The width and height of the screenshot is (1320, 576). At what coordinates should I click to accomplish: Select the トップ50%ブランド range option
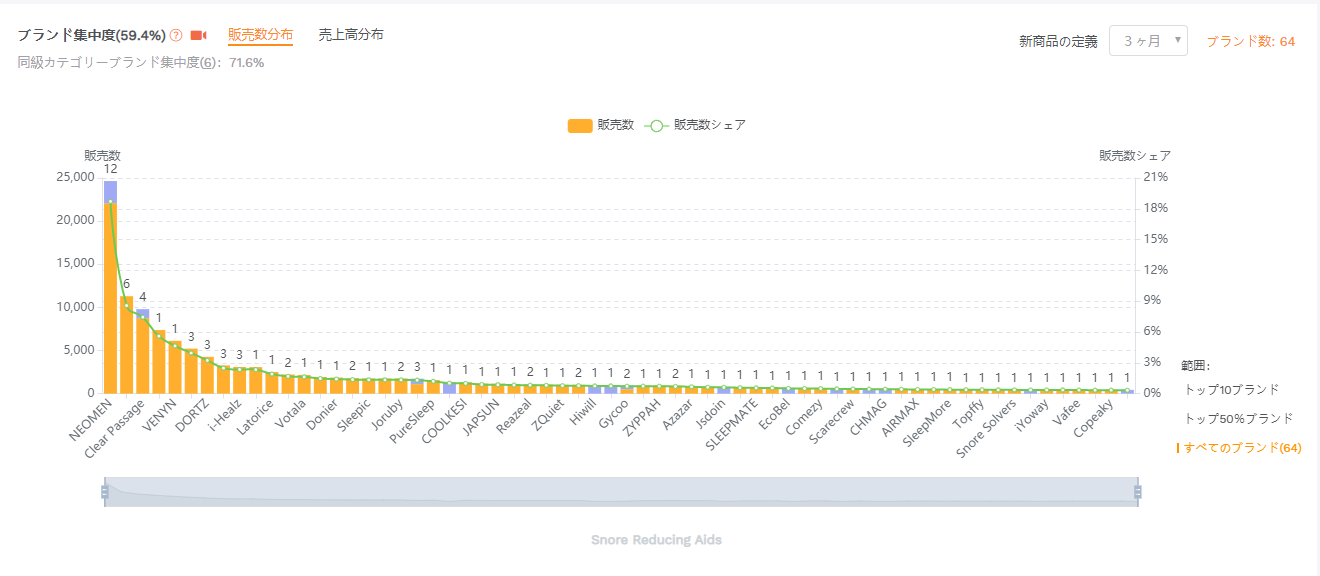point(1238,418)
